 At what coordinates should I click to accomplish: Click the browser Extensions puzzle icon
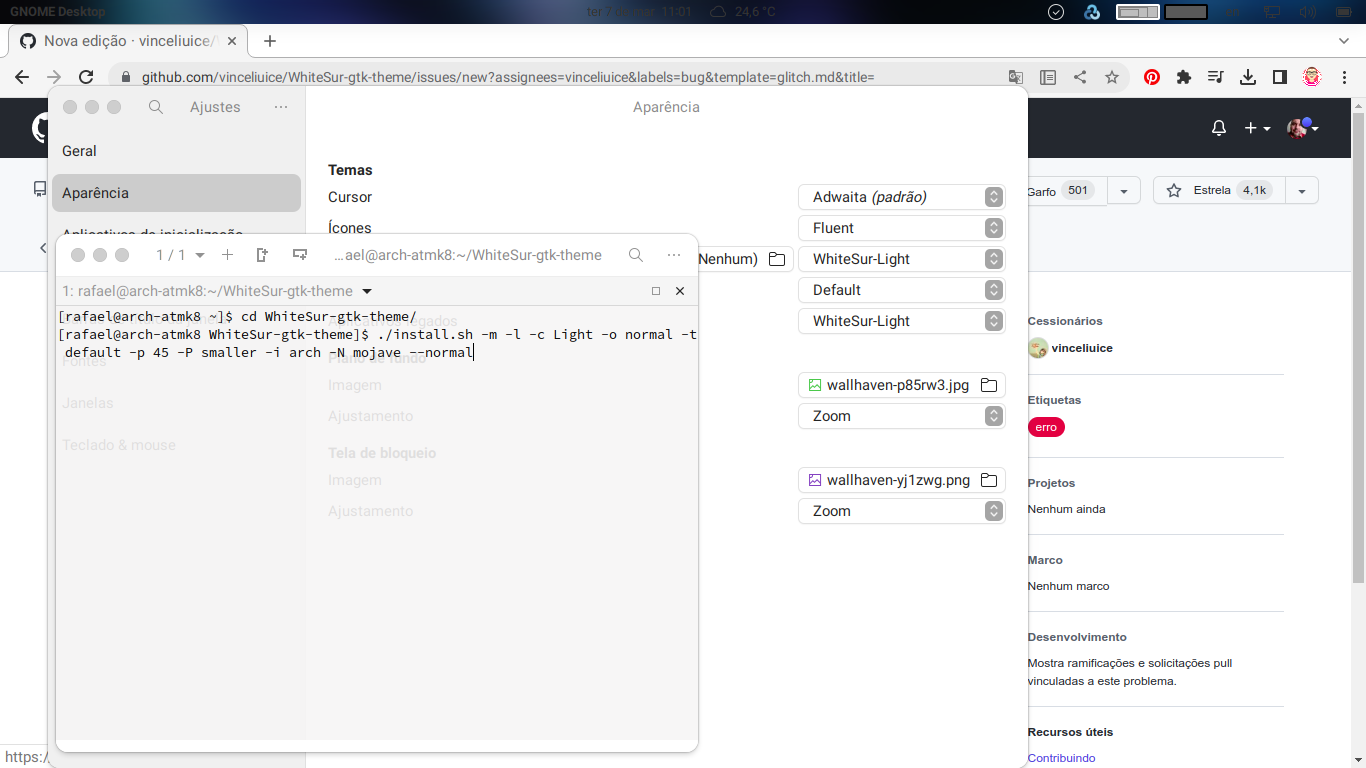[1184, 76]
